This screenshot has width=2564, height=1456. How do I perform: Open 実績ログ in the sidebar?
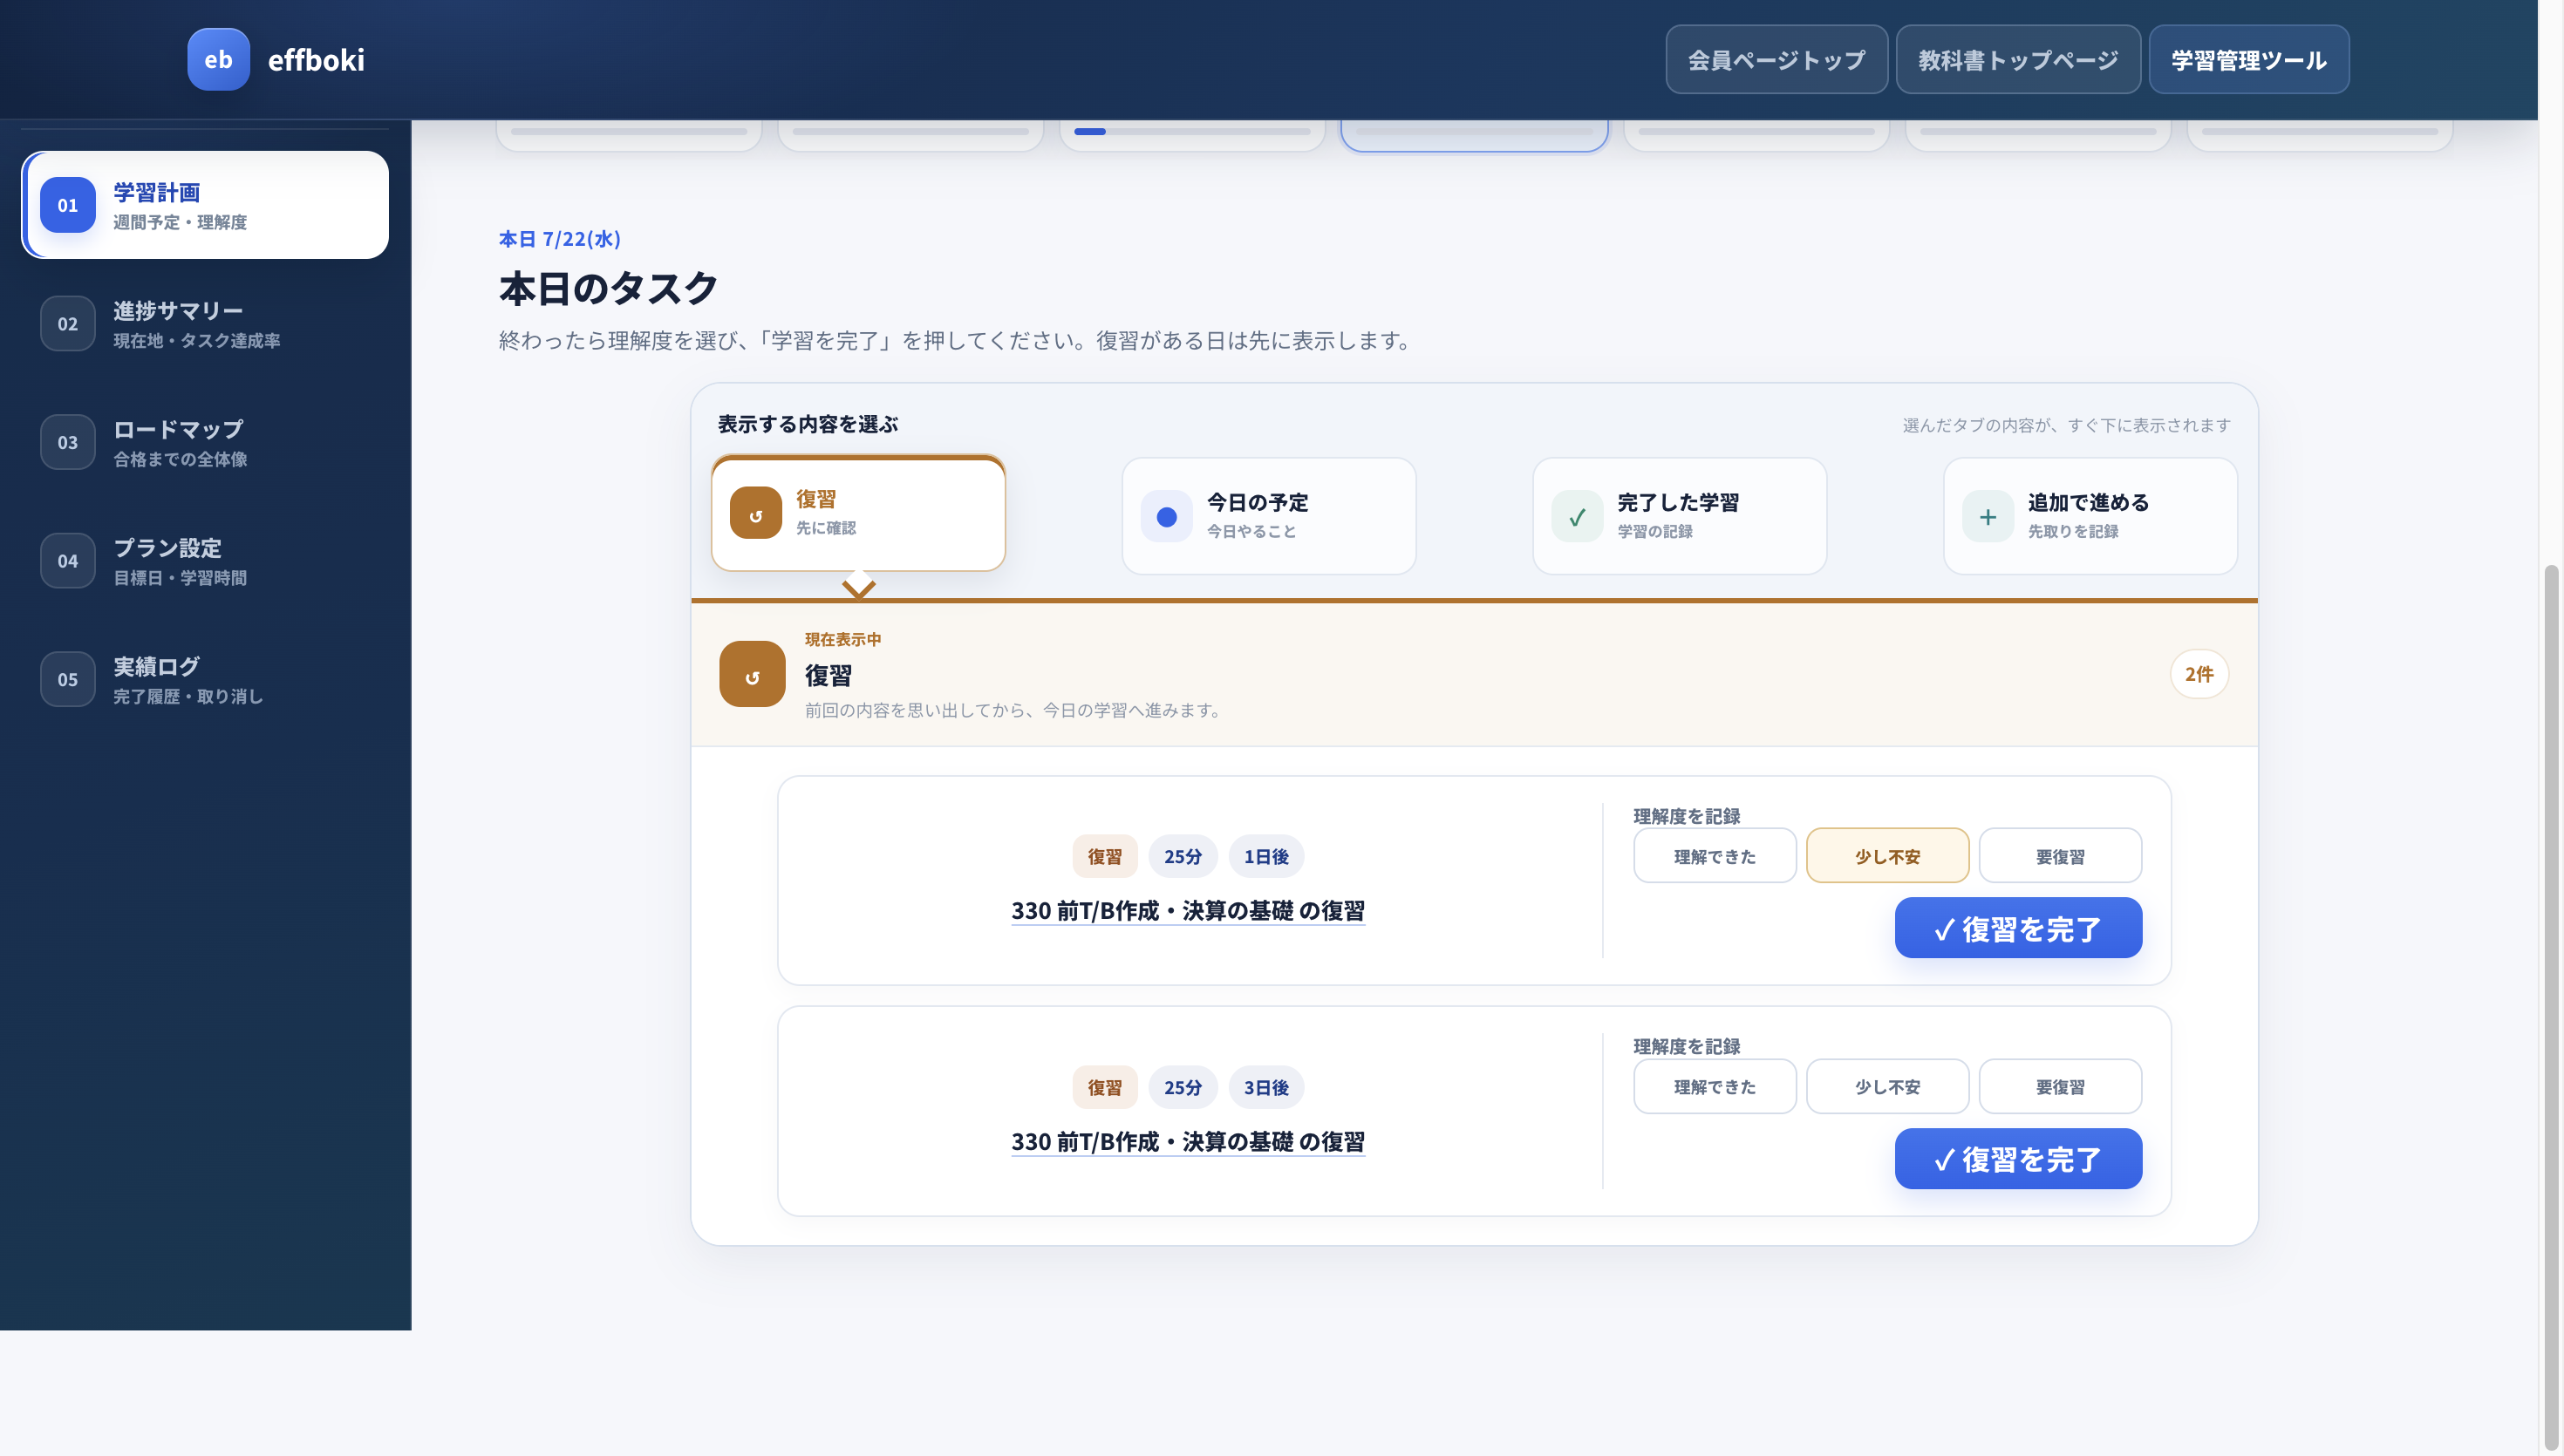point(205,680)
